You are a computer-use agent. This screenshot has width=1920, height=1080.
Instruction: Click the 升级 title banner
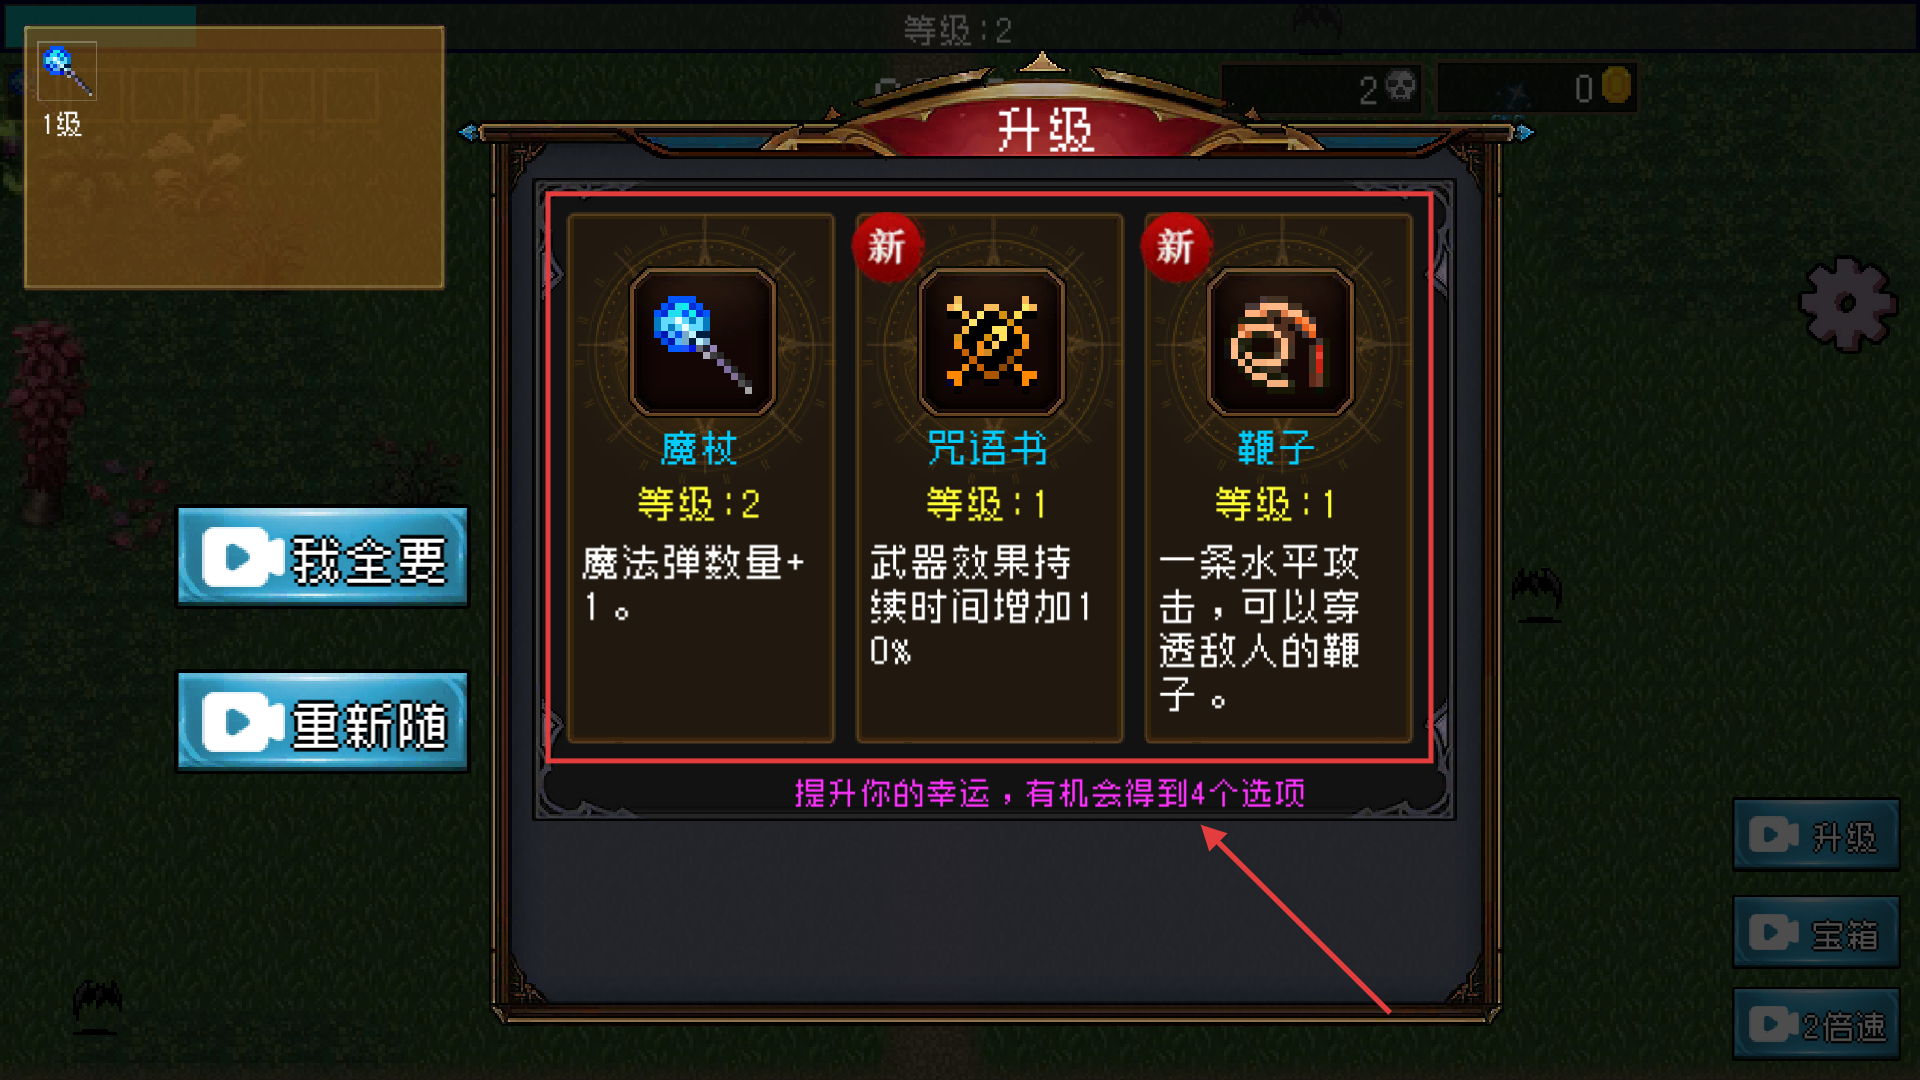[x=1044, y=130]
